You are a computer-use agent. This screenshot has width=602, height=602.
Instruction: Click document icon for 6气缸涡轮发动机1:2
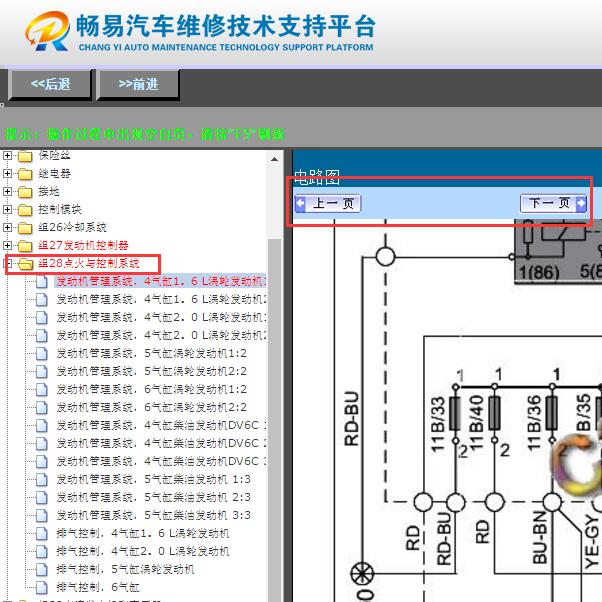[41, 390]
